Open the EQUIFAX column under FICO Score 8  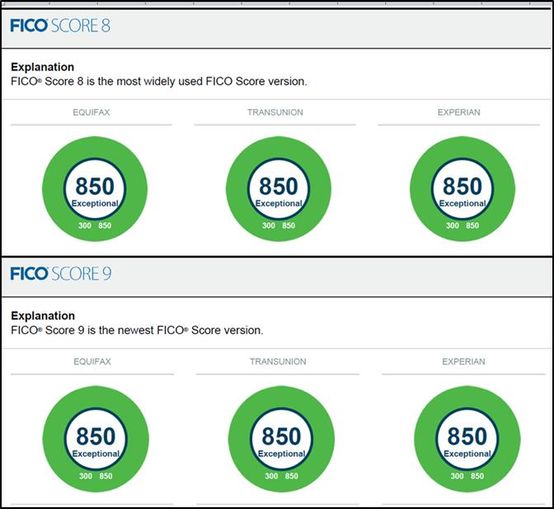pos(92,112)
